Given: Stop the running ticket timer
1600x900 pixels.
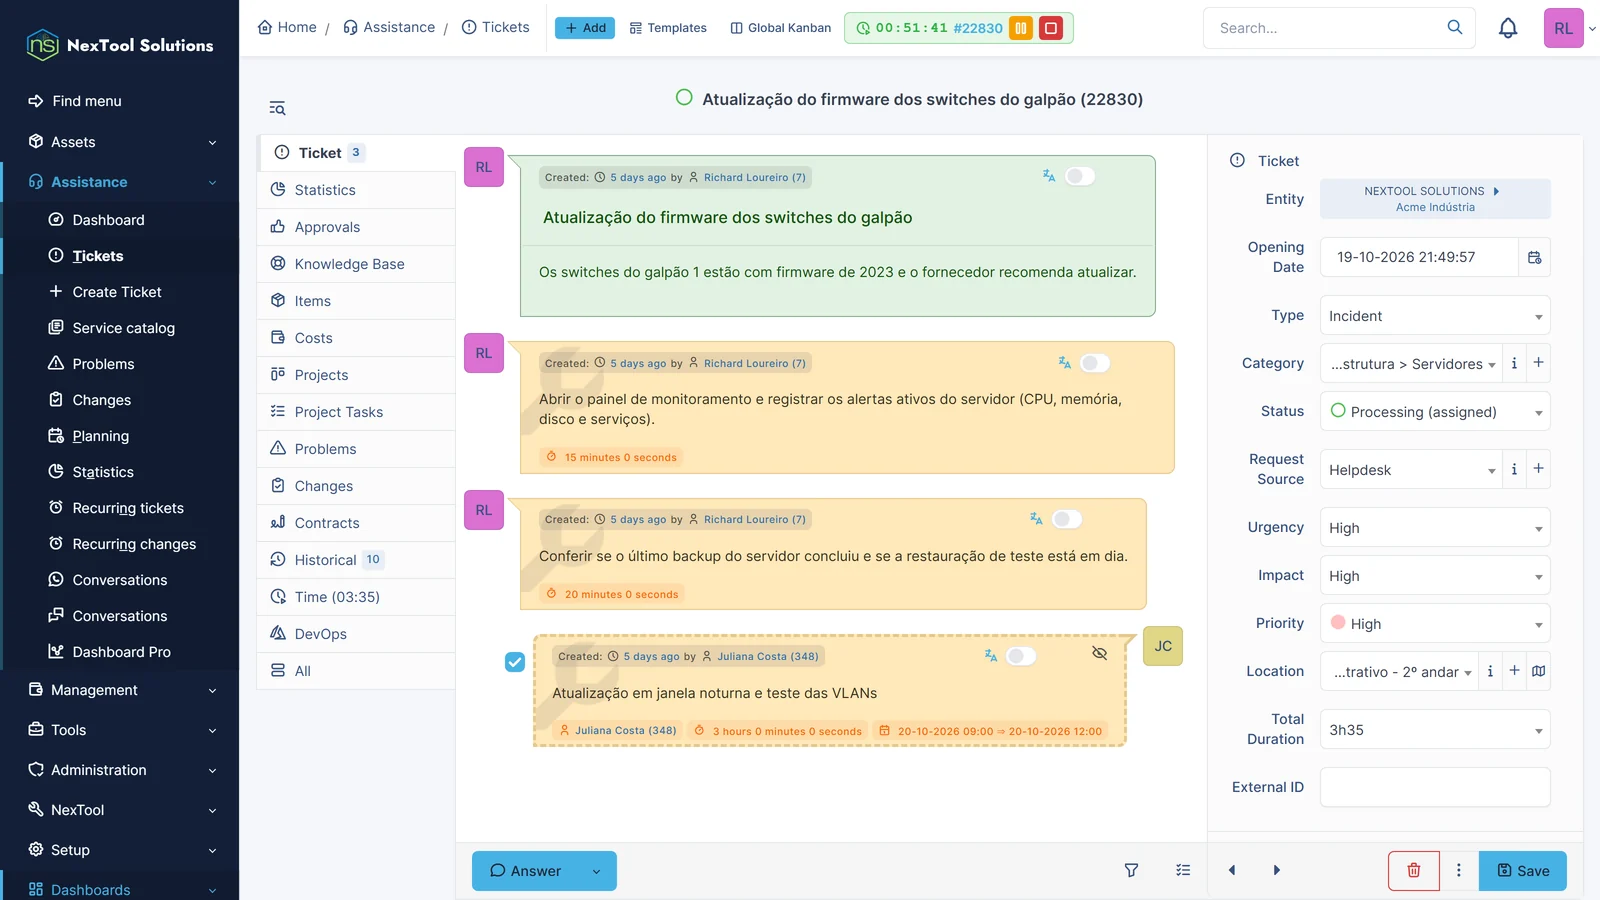Looking at the screenshot, I should click(x=1051, y=28).
